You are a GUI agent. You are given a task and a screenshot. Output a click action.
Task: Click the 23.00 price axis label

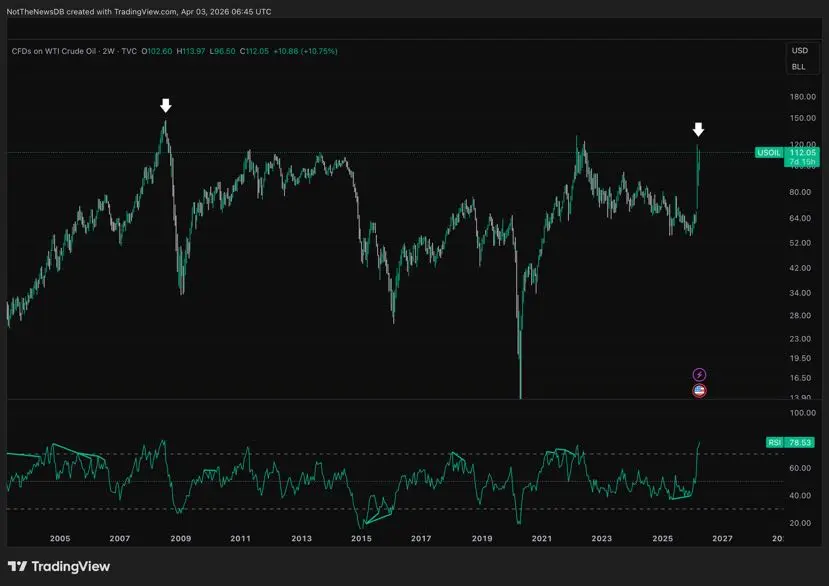tap(800, 338)
